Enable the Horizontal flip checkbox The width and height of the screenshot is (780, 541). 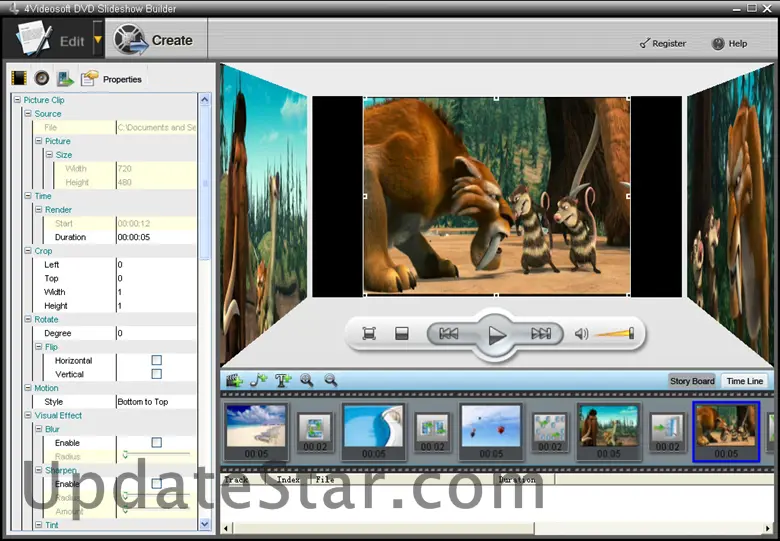(156, 360)
